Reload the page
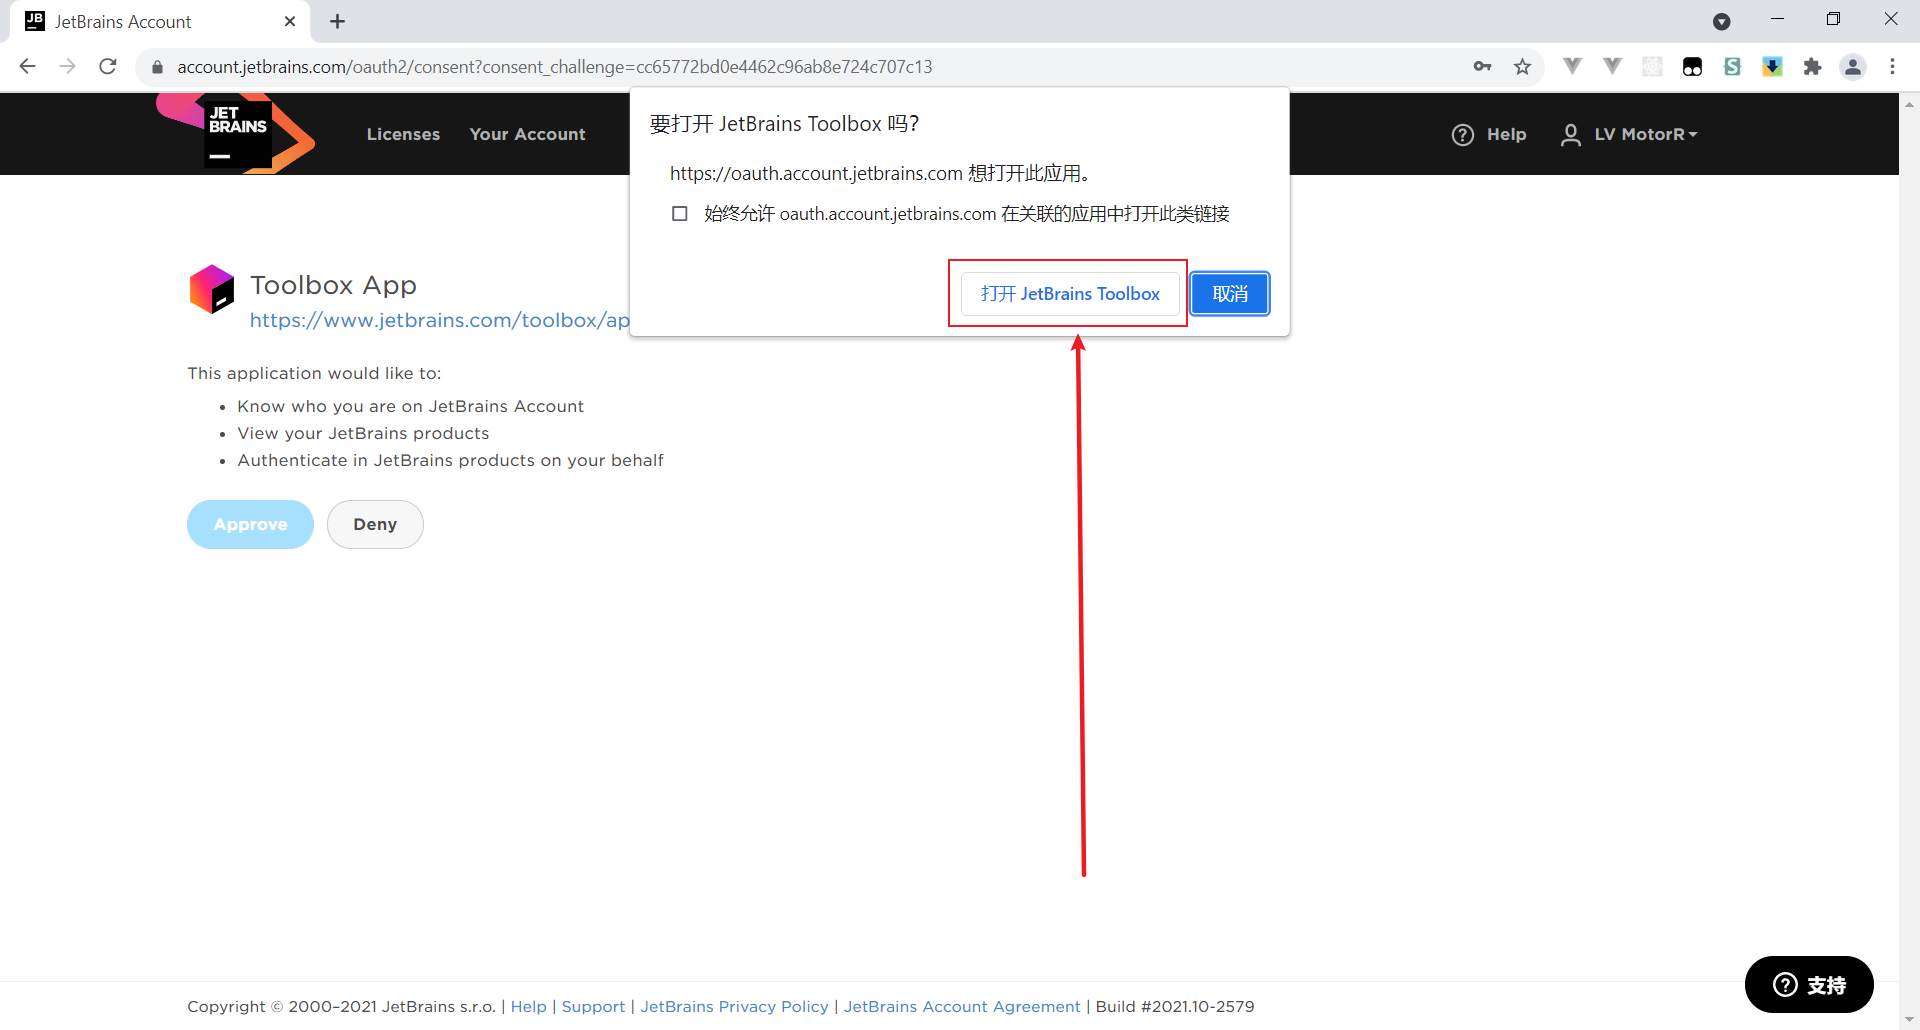Screen dimensions: 1920x1030 108,66
